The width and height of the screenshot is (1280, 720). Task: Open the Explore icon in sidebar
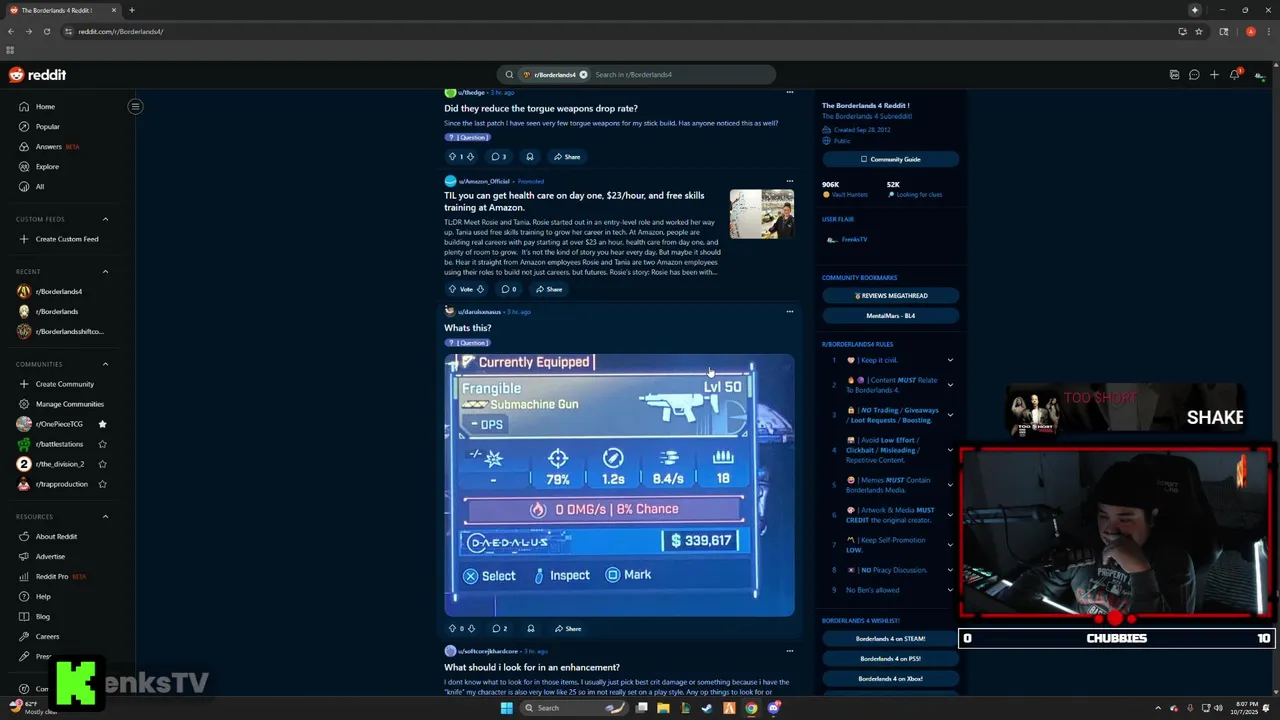click(x=24, y=167)
